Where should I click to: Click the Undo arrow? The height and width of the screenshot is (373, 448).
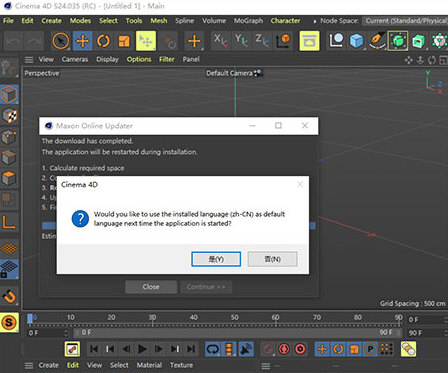[13, 41]
